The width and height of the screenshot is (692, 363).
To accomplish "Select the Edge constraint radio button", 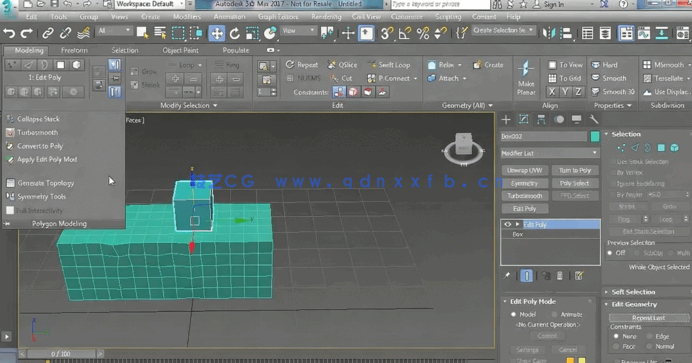I will point(650,336).
